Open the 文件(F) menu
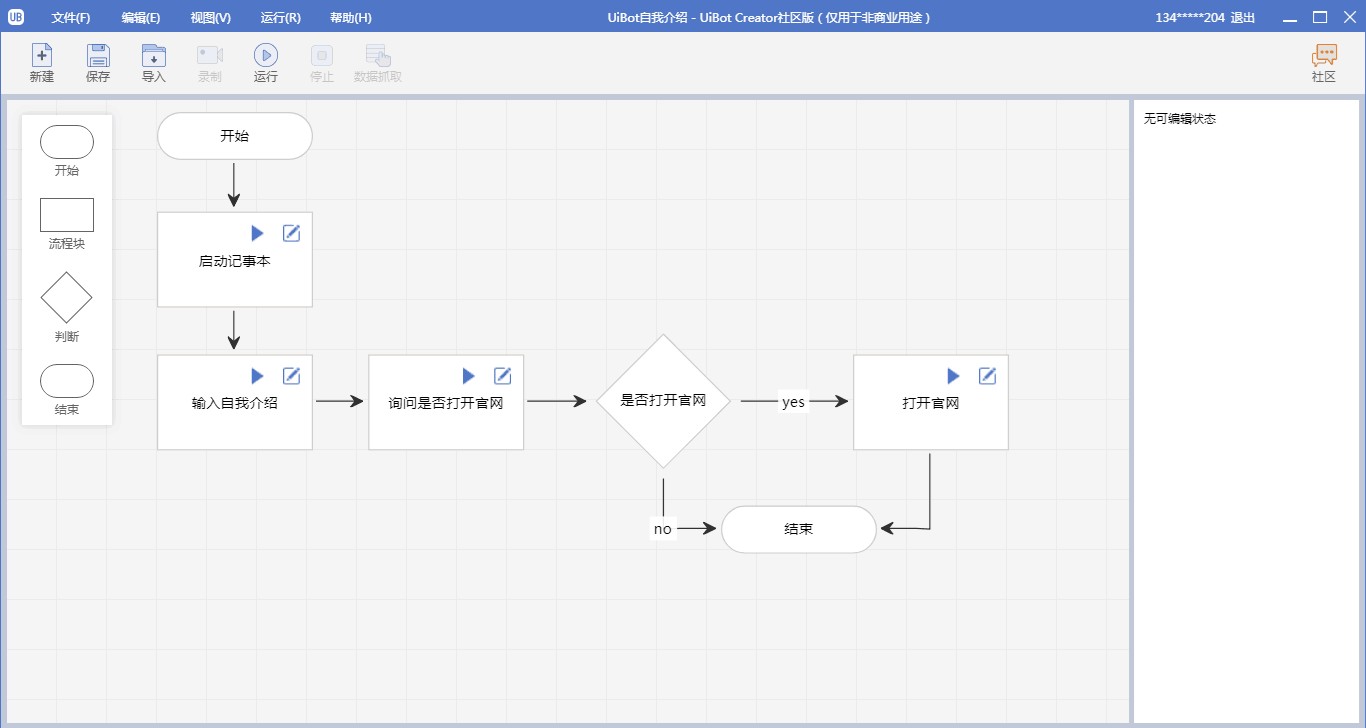Screen dimensions: 1366x728 tap(71, 18)
